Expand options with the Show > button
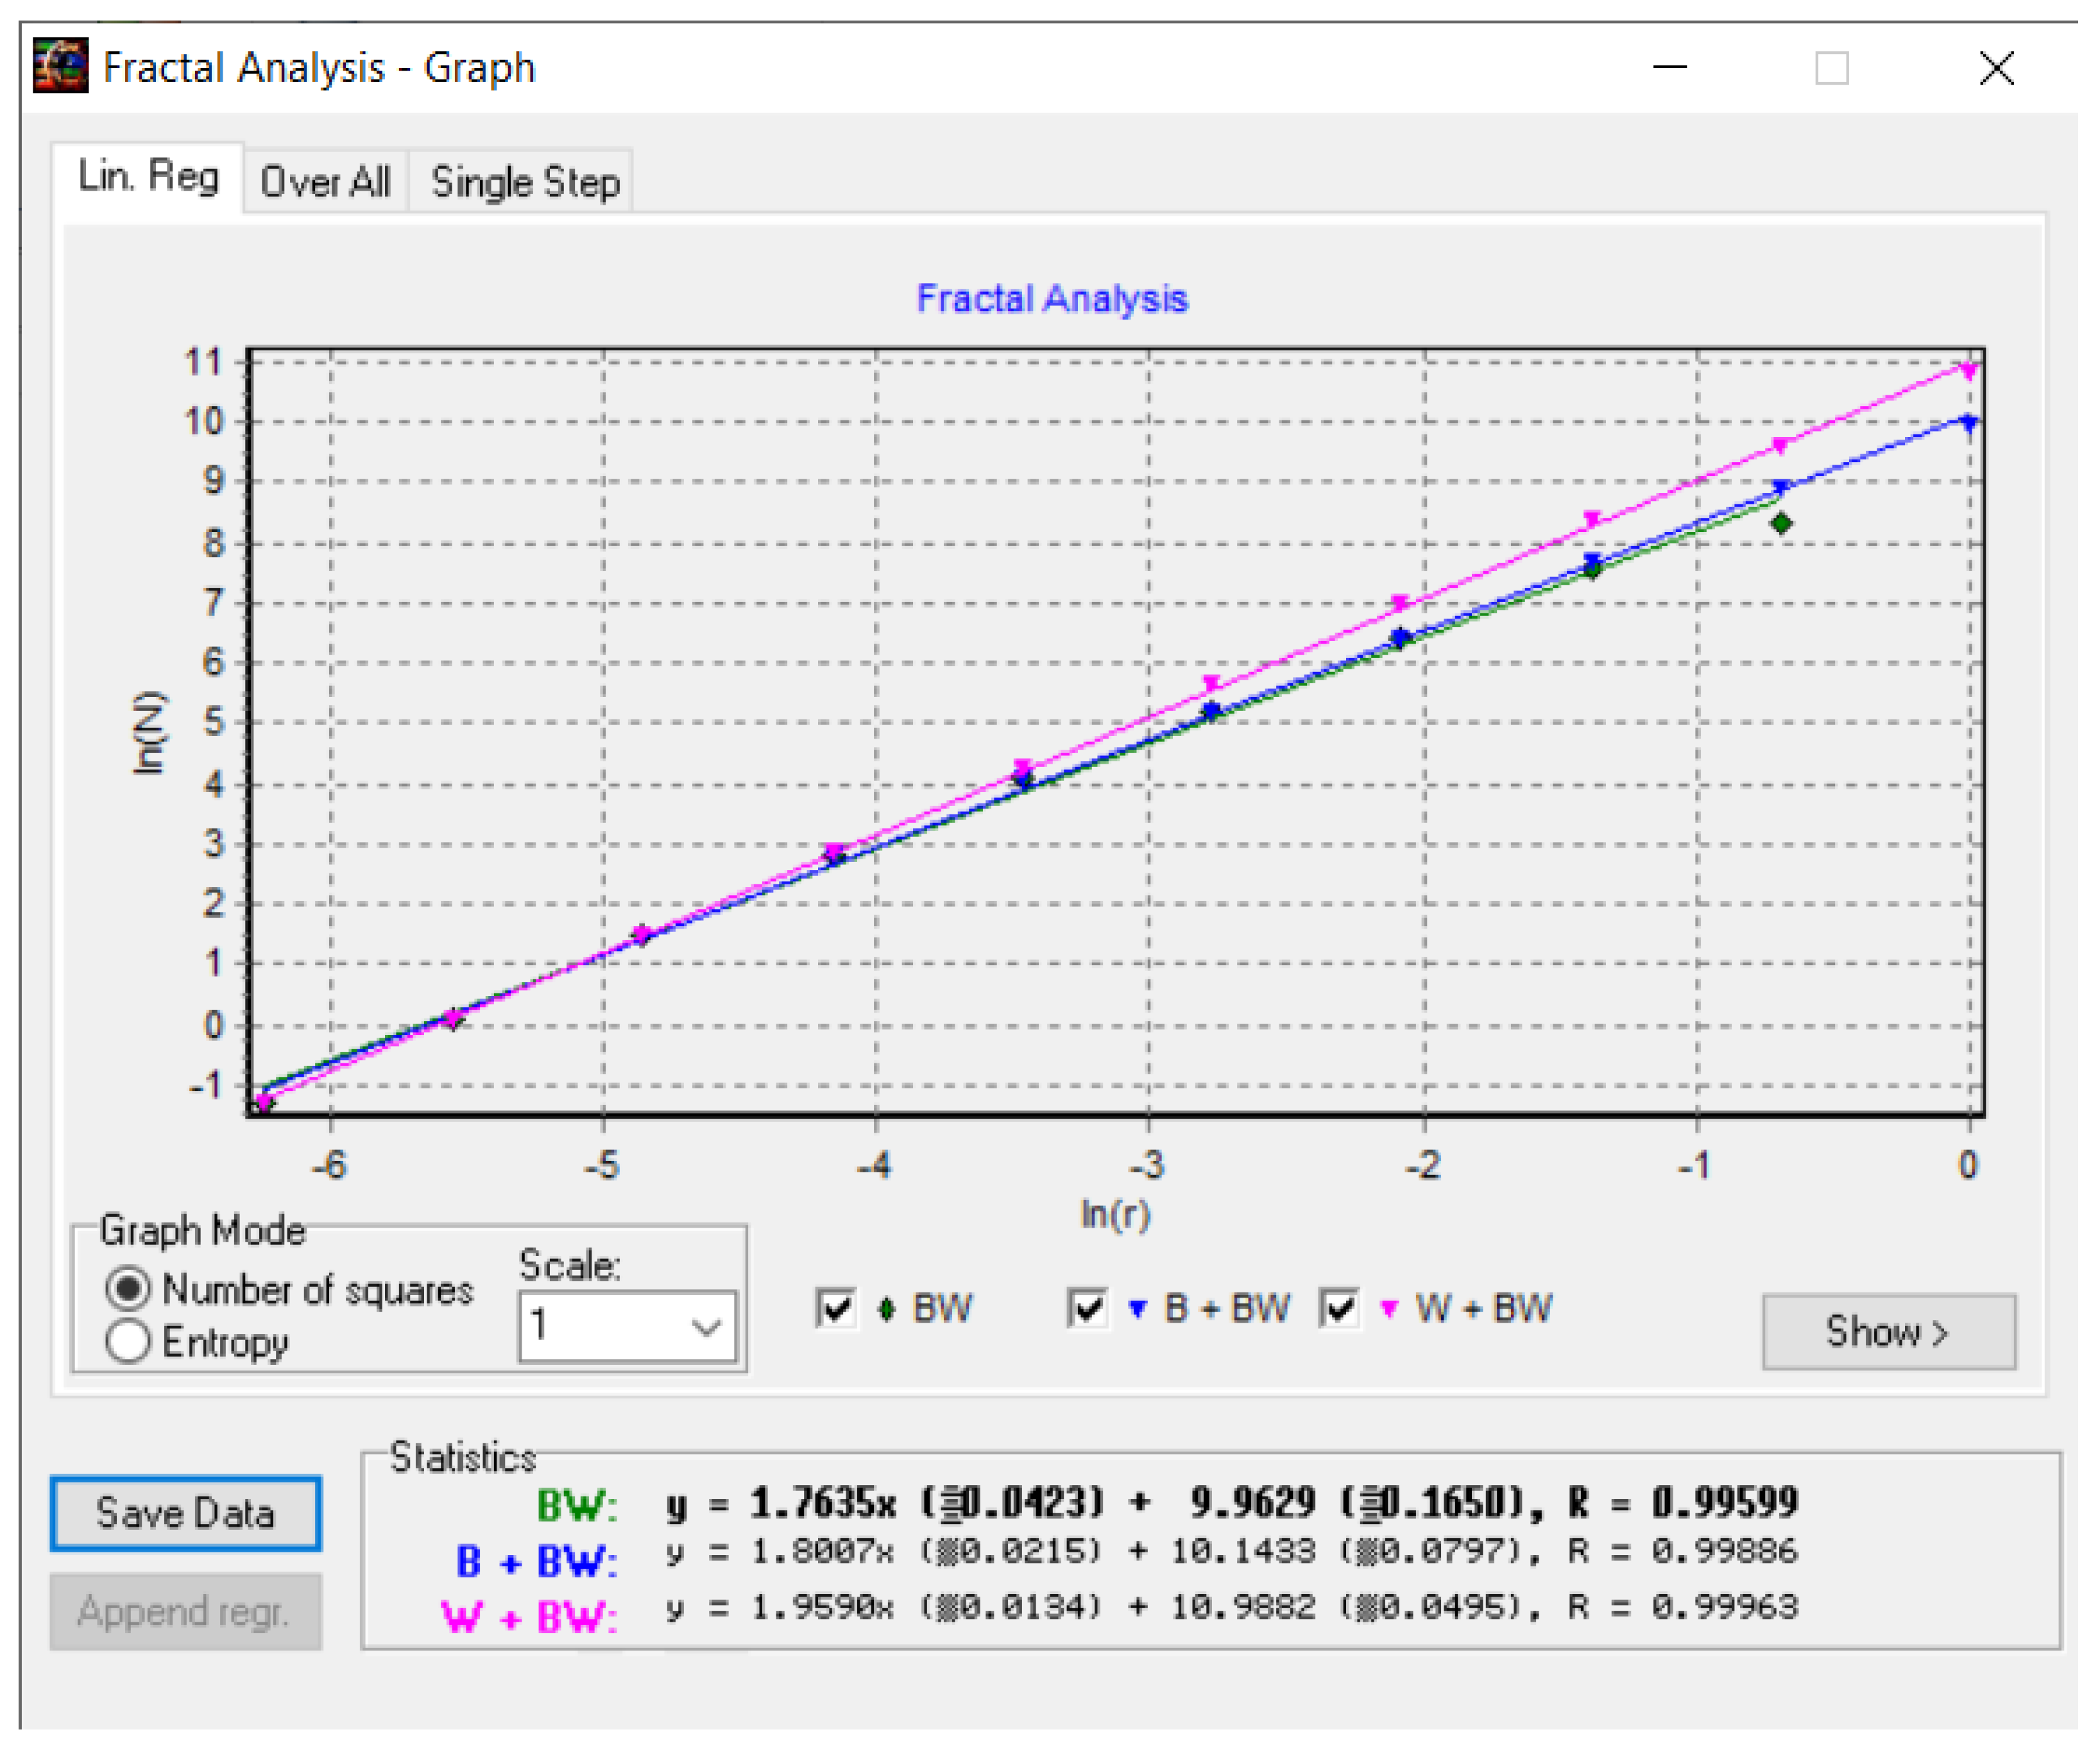 1888,1332
